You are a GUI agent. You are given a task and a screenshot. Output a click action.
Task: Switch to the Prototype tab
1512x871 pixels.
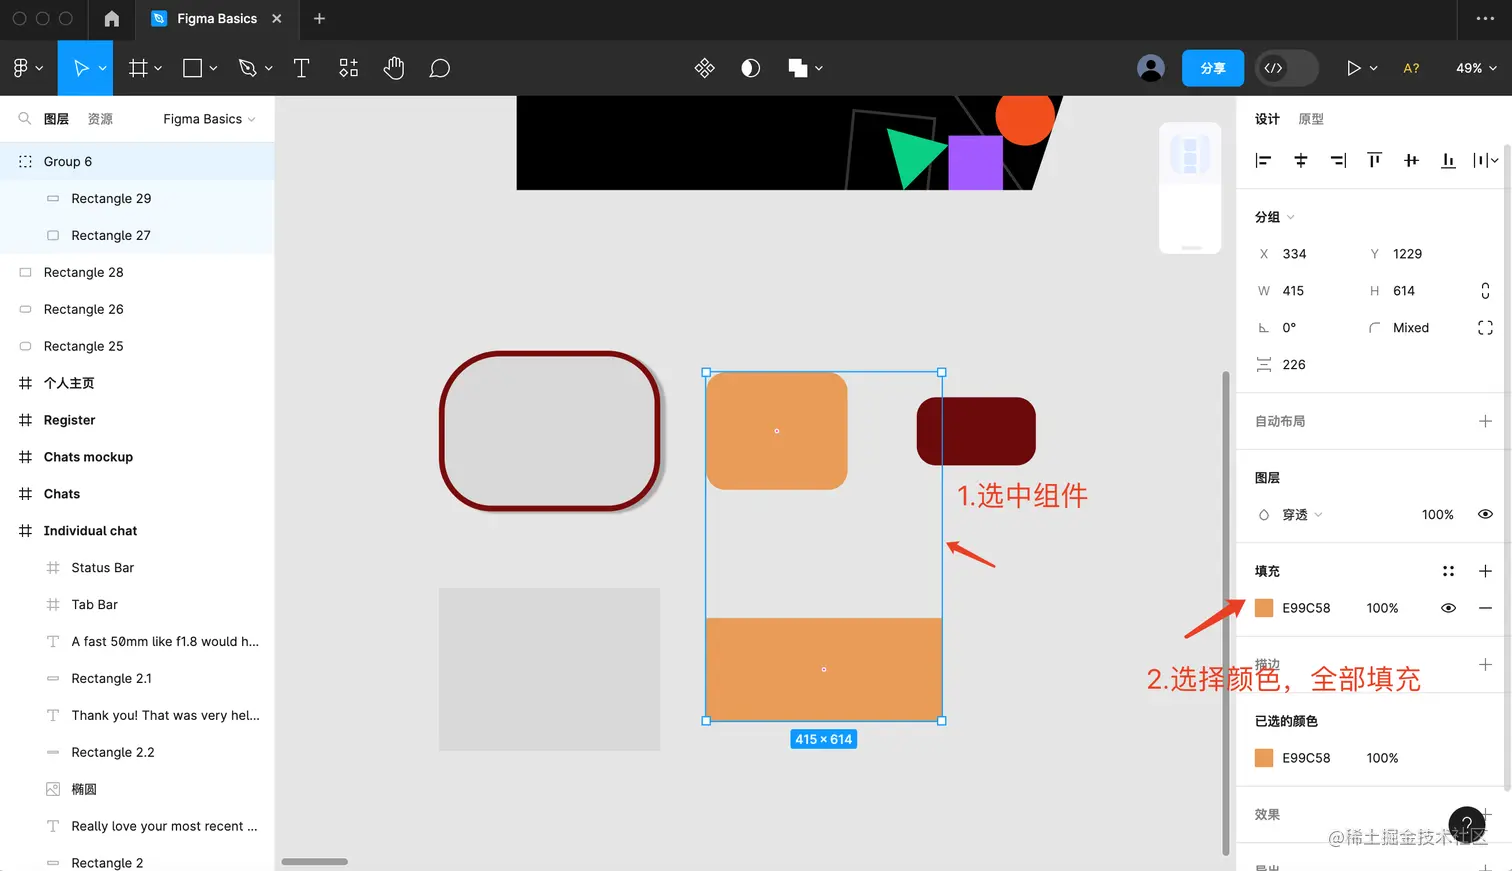(x=1311, y=119)
